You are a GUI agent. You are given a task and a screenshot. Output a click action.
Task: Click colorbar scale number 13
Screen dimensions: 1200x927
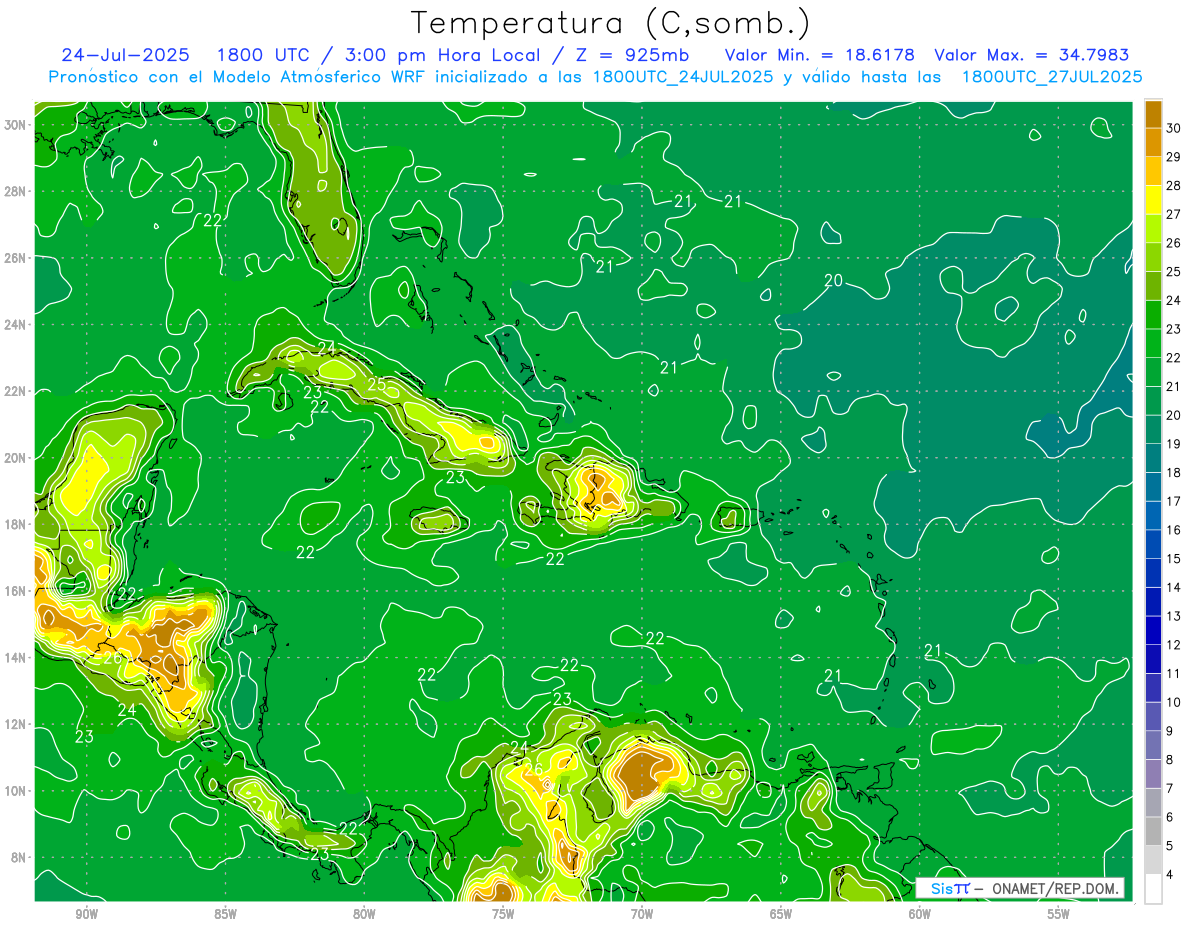point(1173,616)
